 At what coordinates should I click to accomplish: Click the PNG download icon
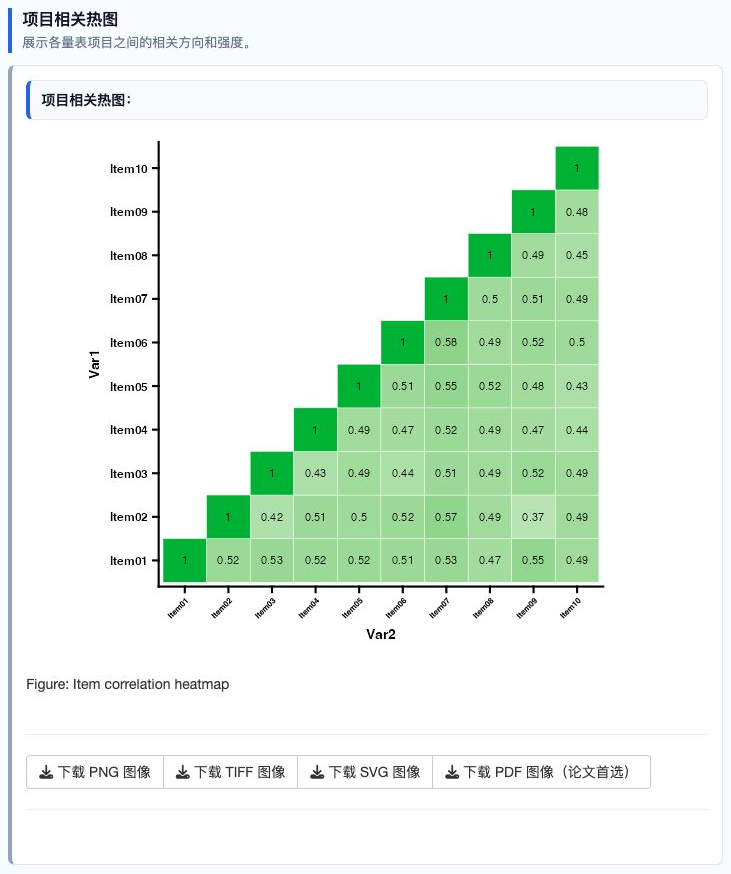pos(46,772)
